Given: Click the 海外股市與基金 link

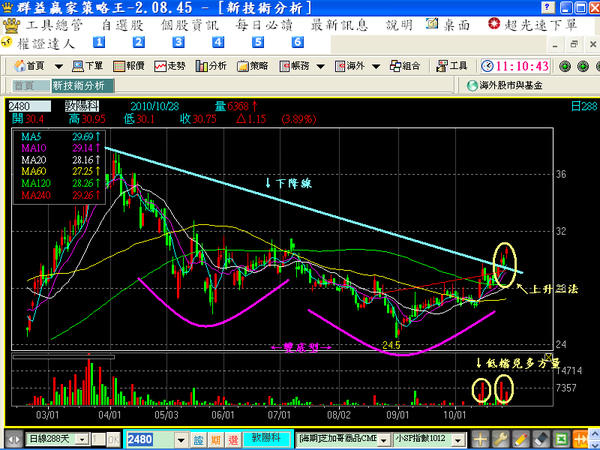Looking at the screenshot, I should 511,85.
